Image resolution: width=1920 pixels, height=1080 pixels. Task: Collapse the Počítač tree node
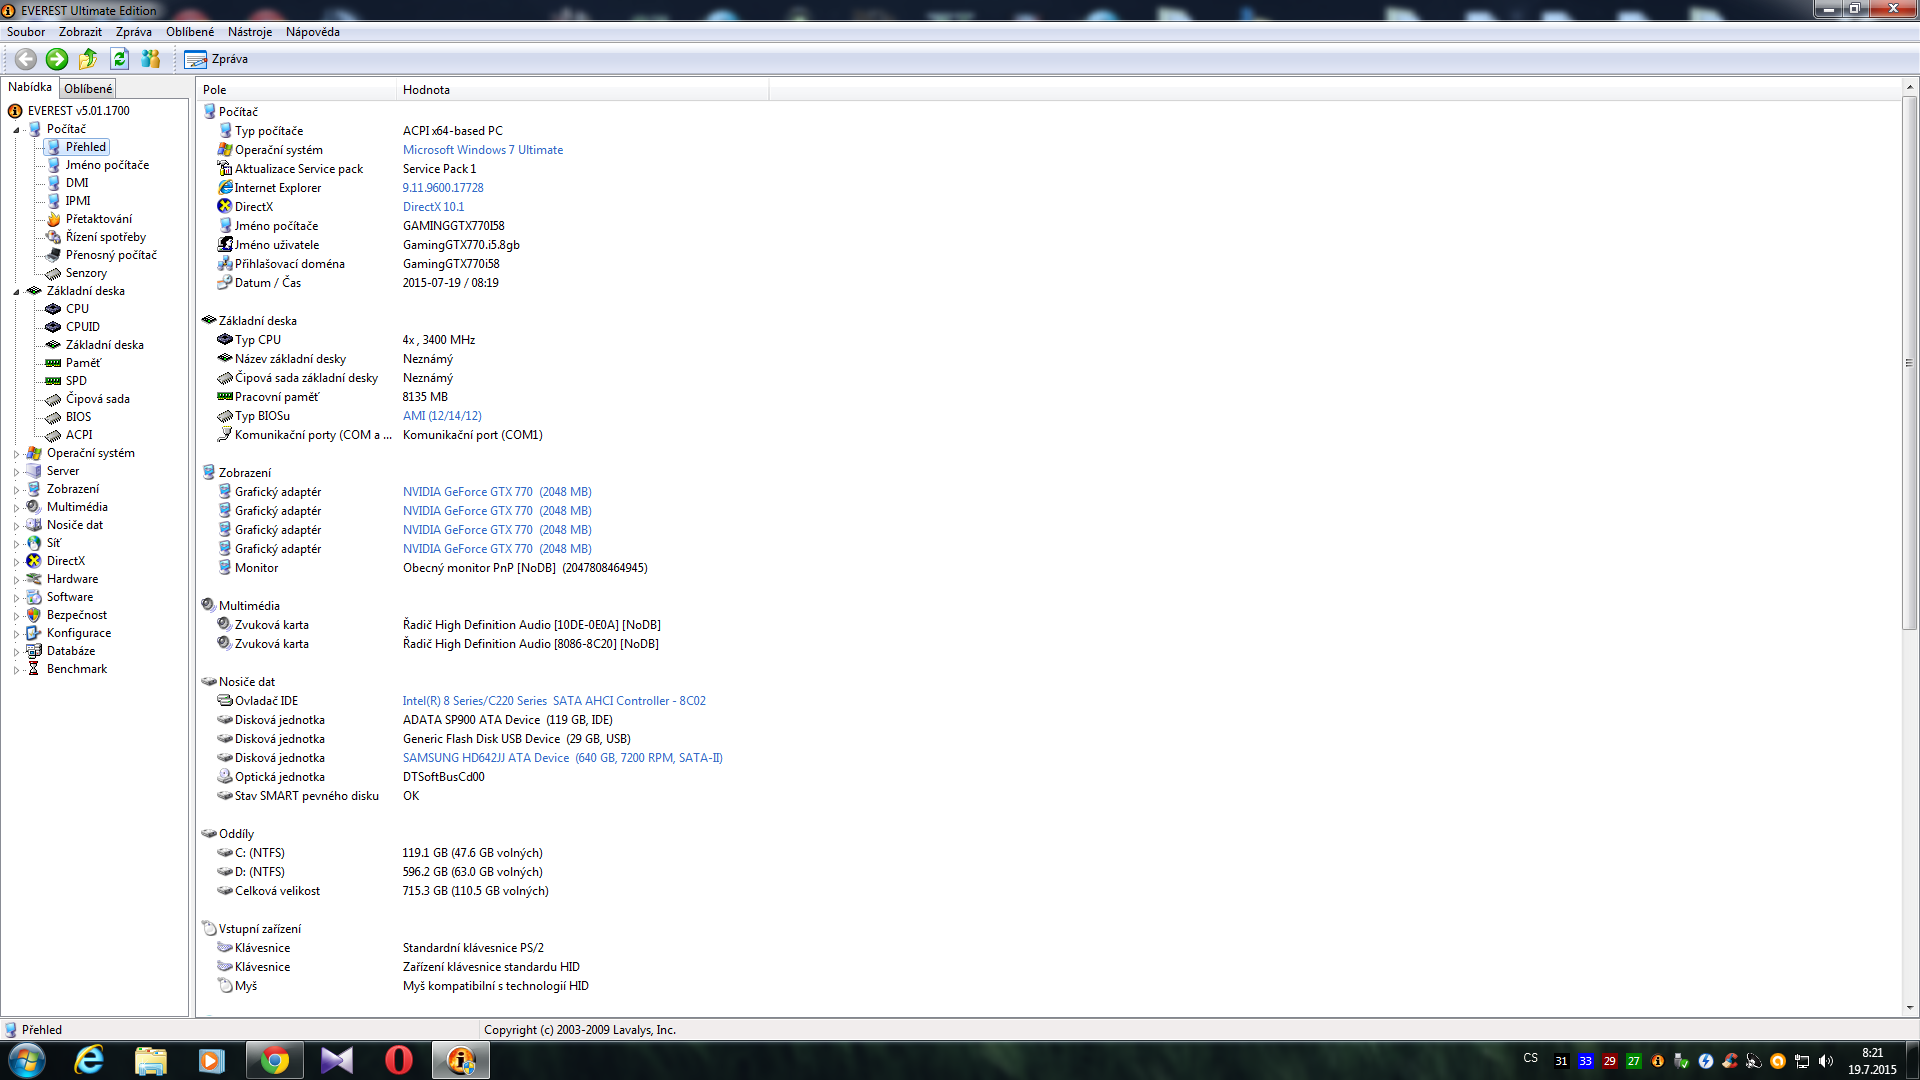point(17,130)
